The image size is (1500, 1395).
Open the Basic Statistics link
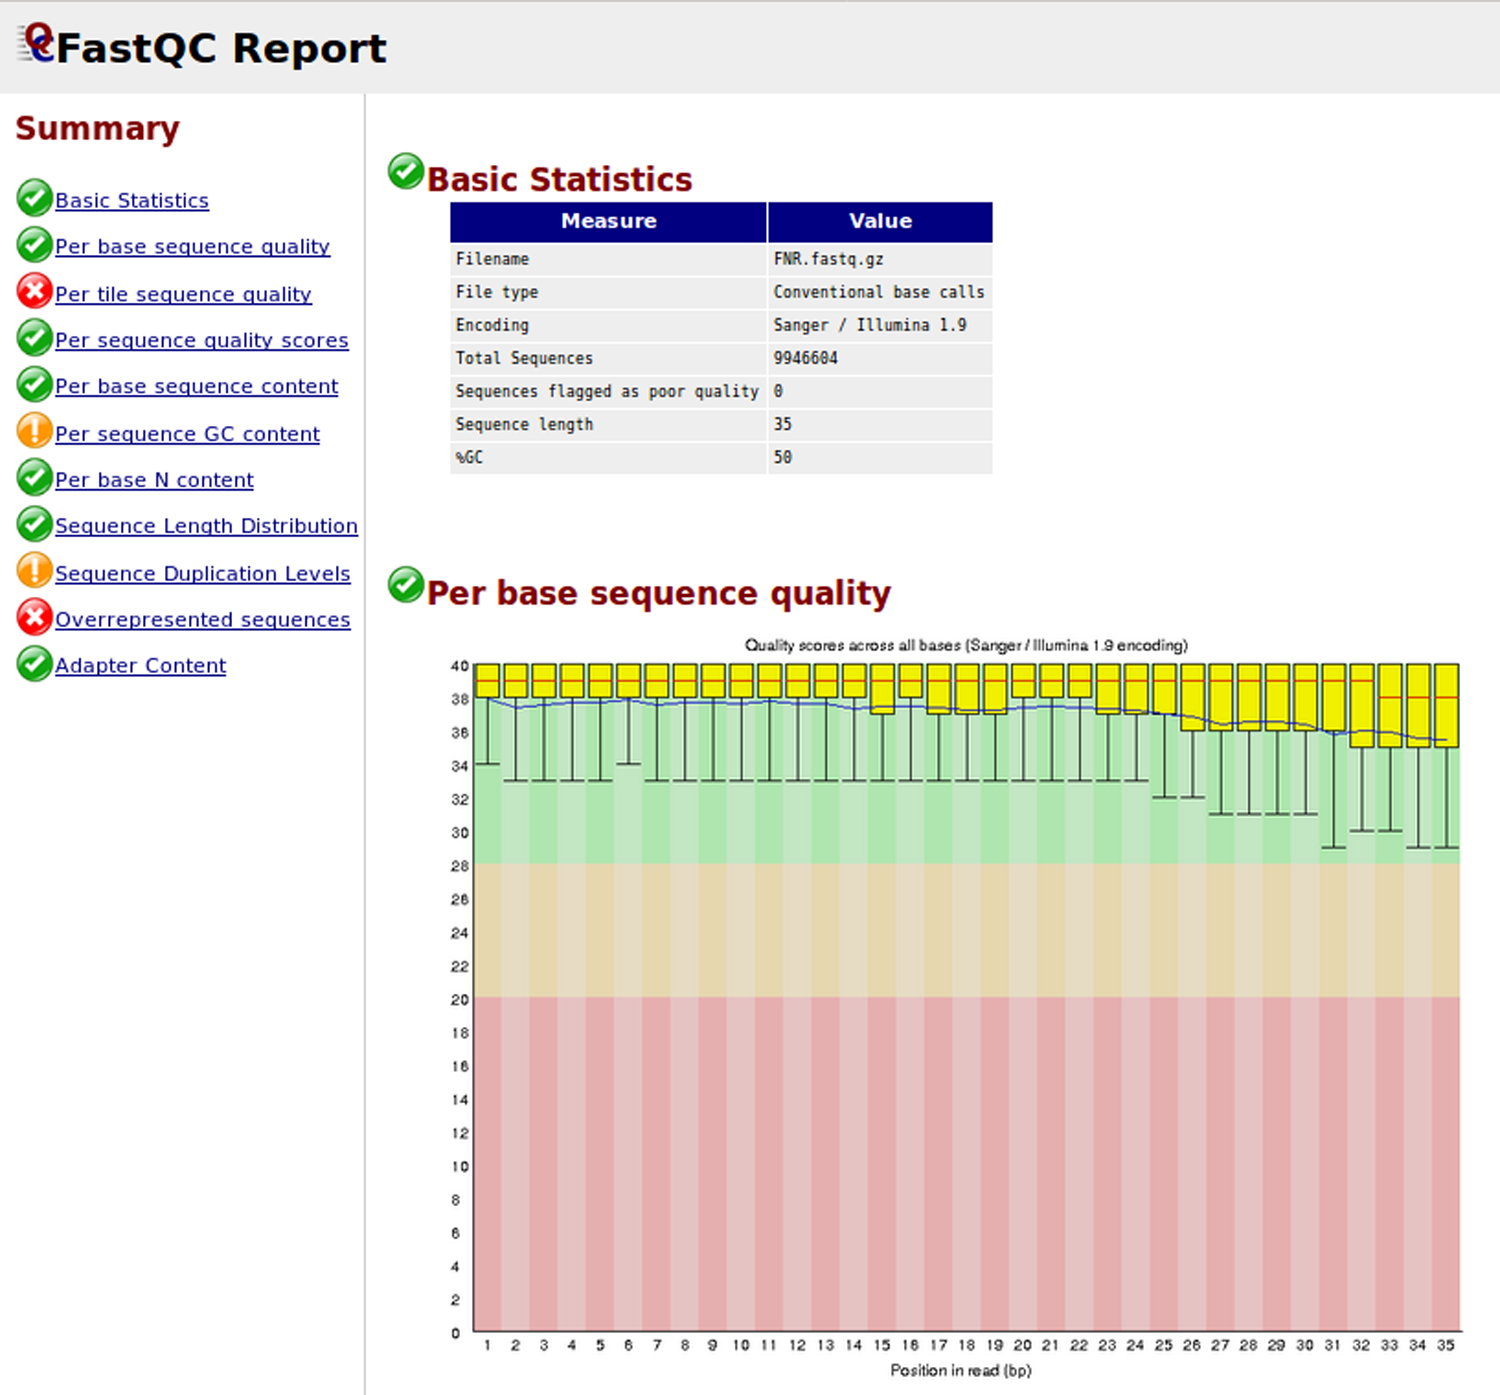(132, 201)
